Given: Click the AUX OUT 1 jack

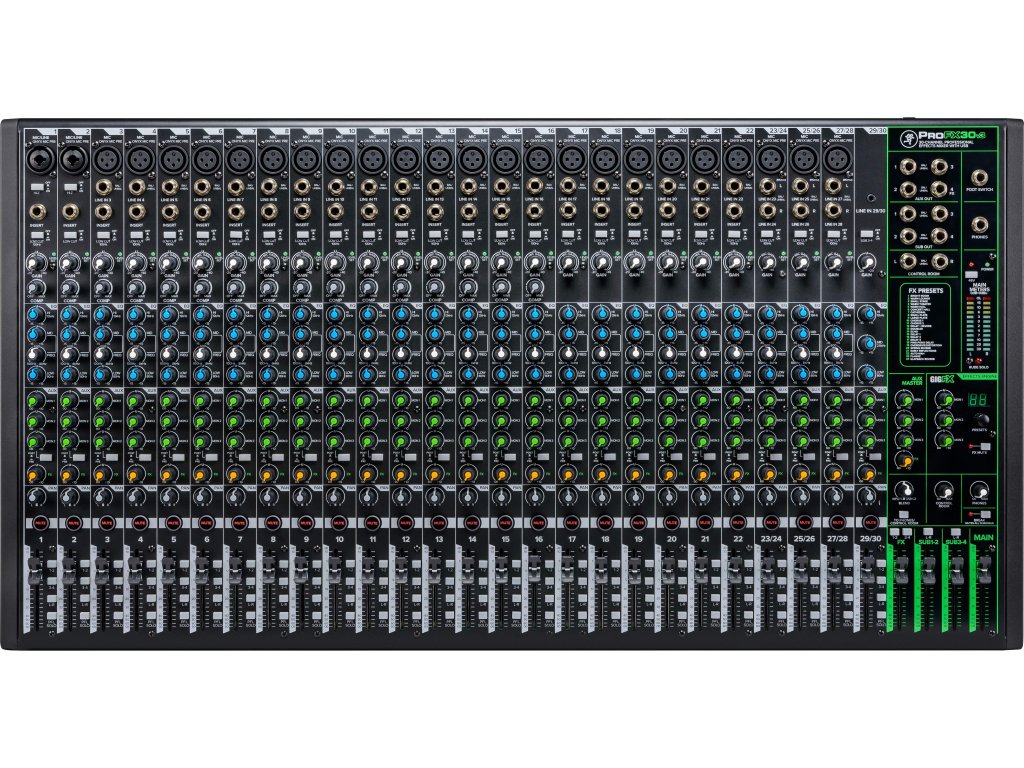Looking at the screenshot, I should pyautogui.click(x=908, y=167).
